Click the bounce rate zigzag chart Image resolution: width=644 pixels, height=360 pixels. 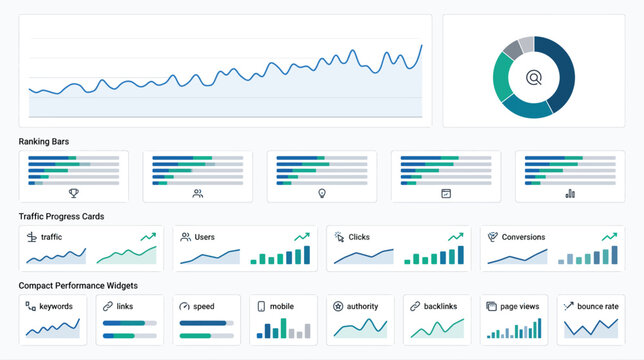coord(591,328)
